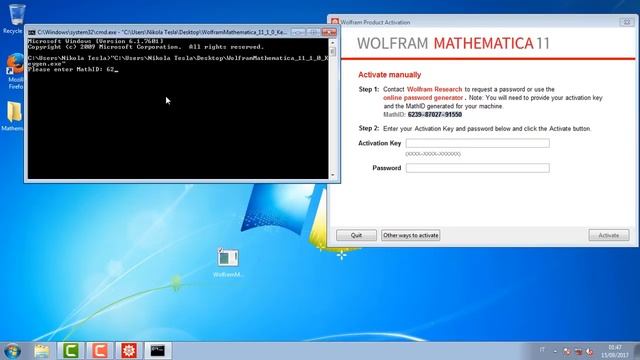Click the cmd window title bar icon
The width and height of the screenshot is (640, 360).
32,32
